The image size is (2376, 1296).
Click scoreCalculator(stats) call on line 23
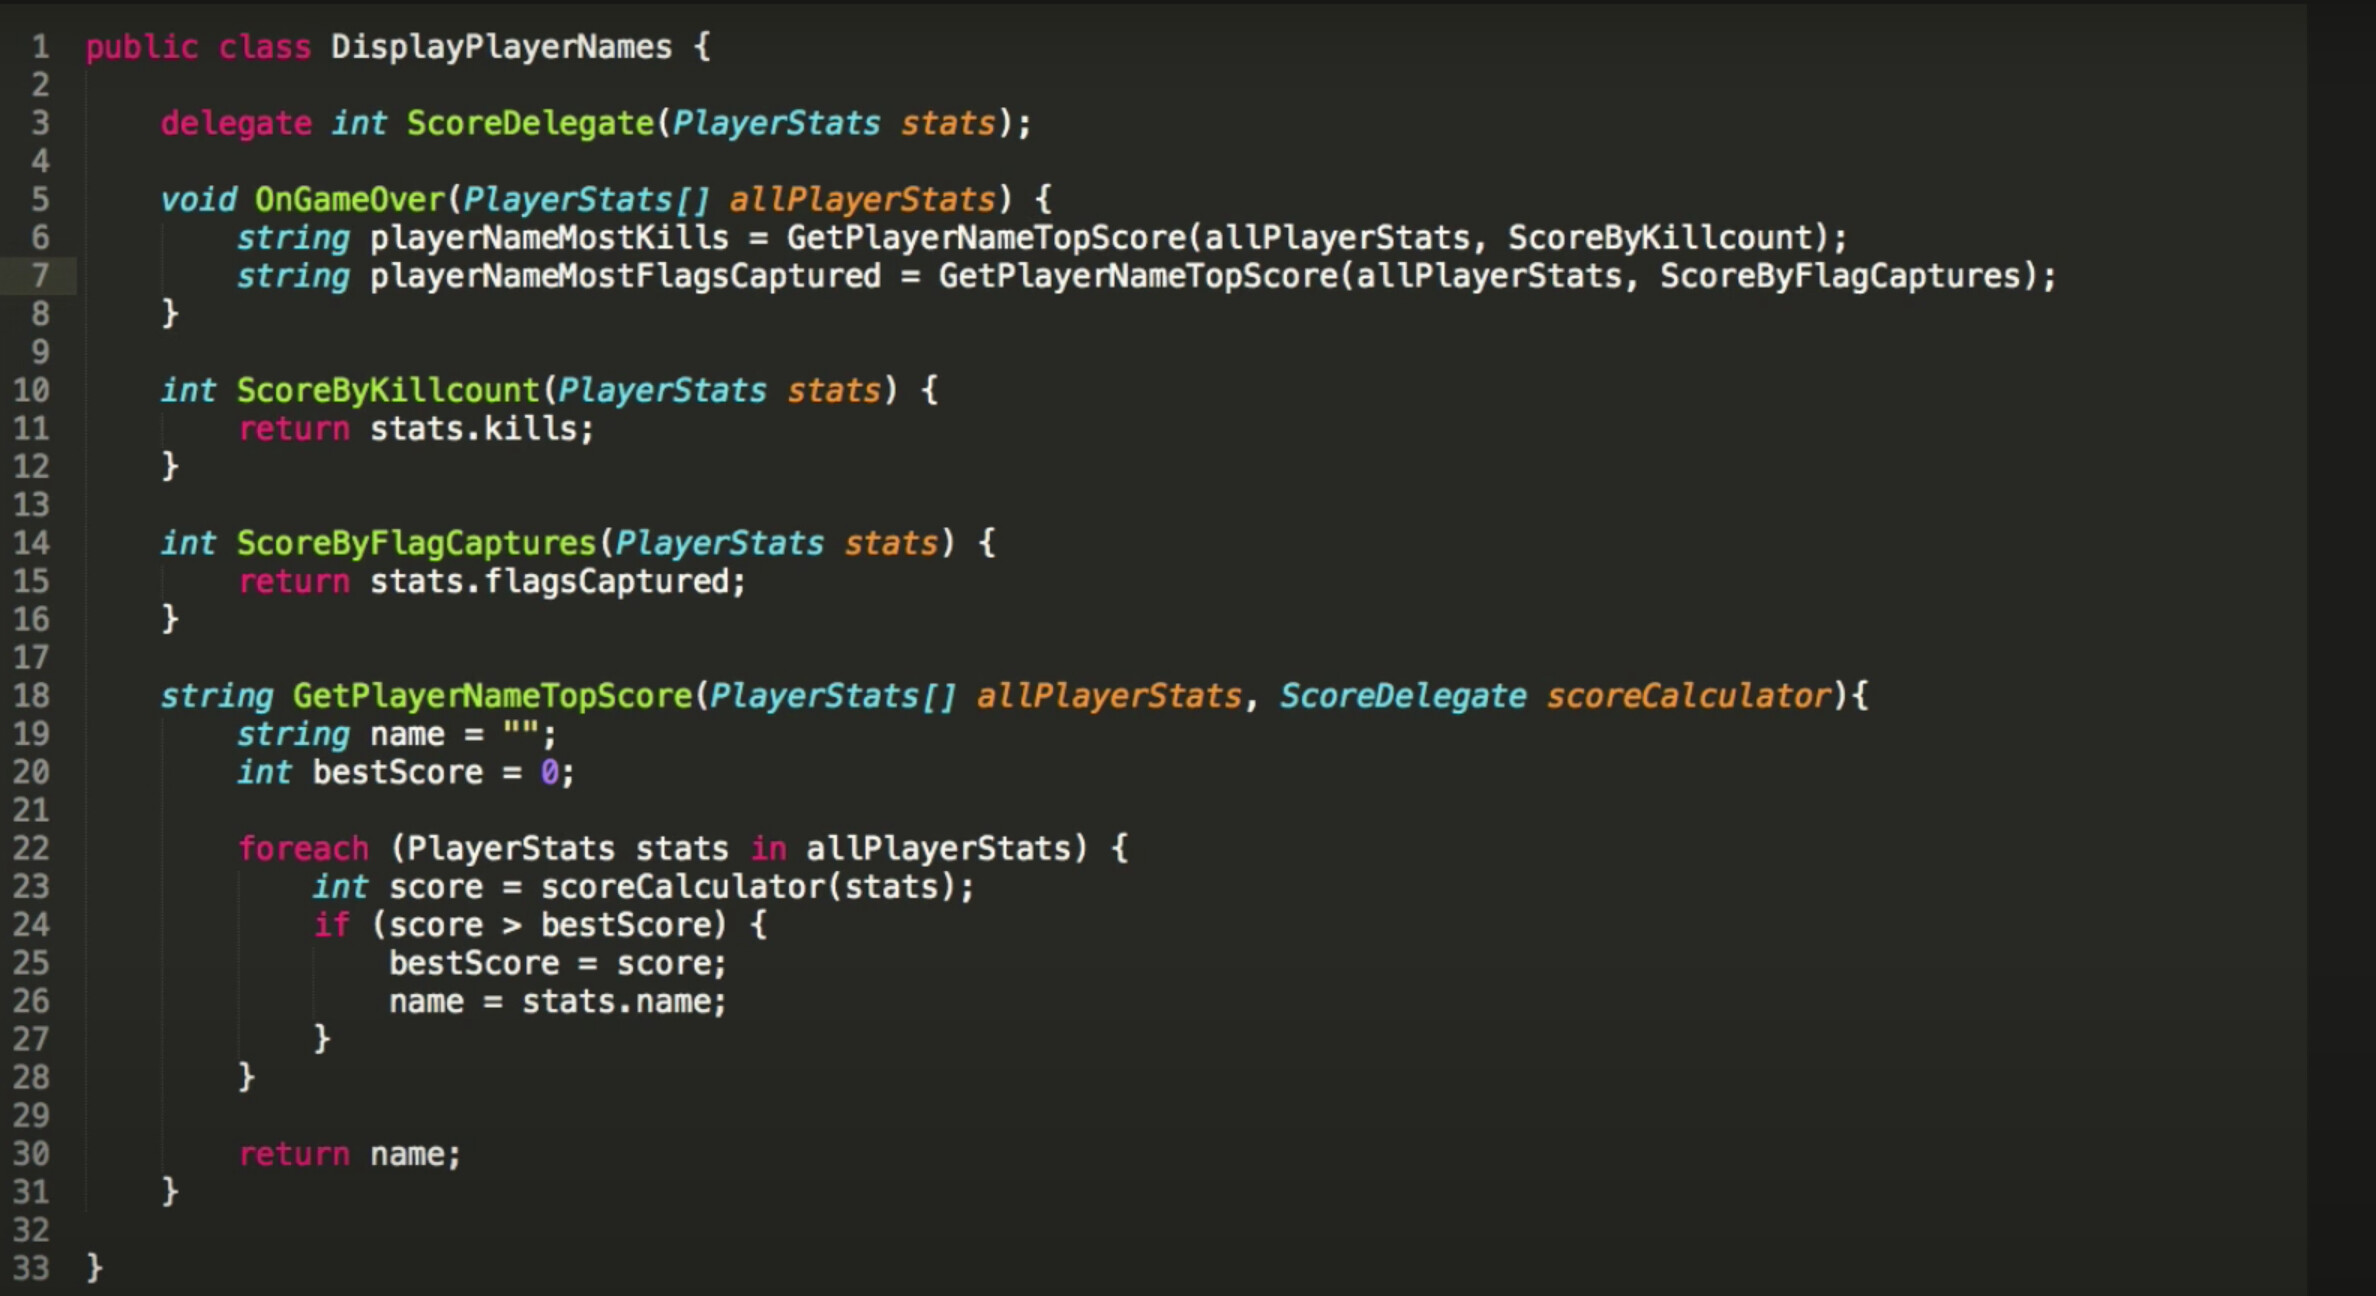pyautogui.click(x=748, y=887)
